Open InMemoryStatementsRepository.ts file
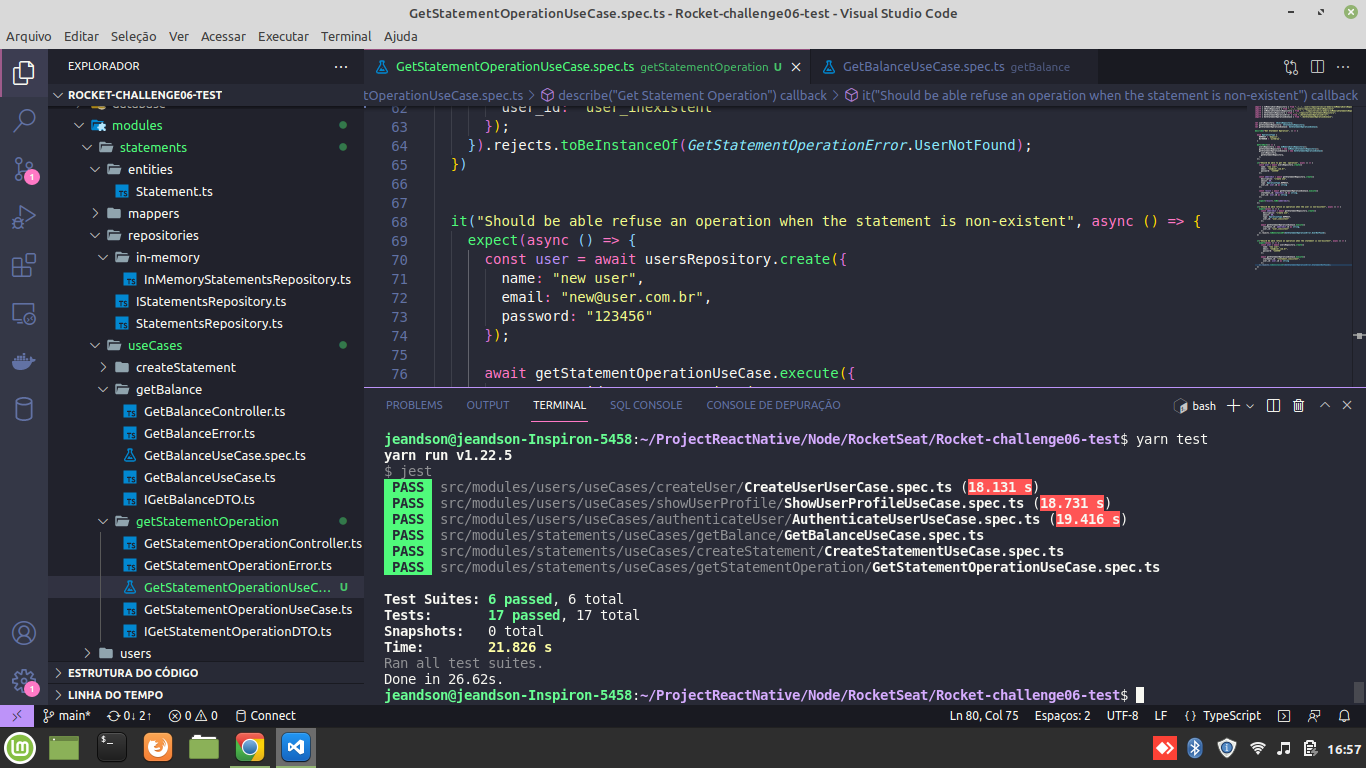 (247, 279)
